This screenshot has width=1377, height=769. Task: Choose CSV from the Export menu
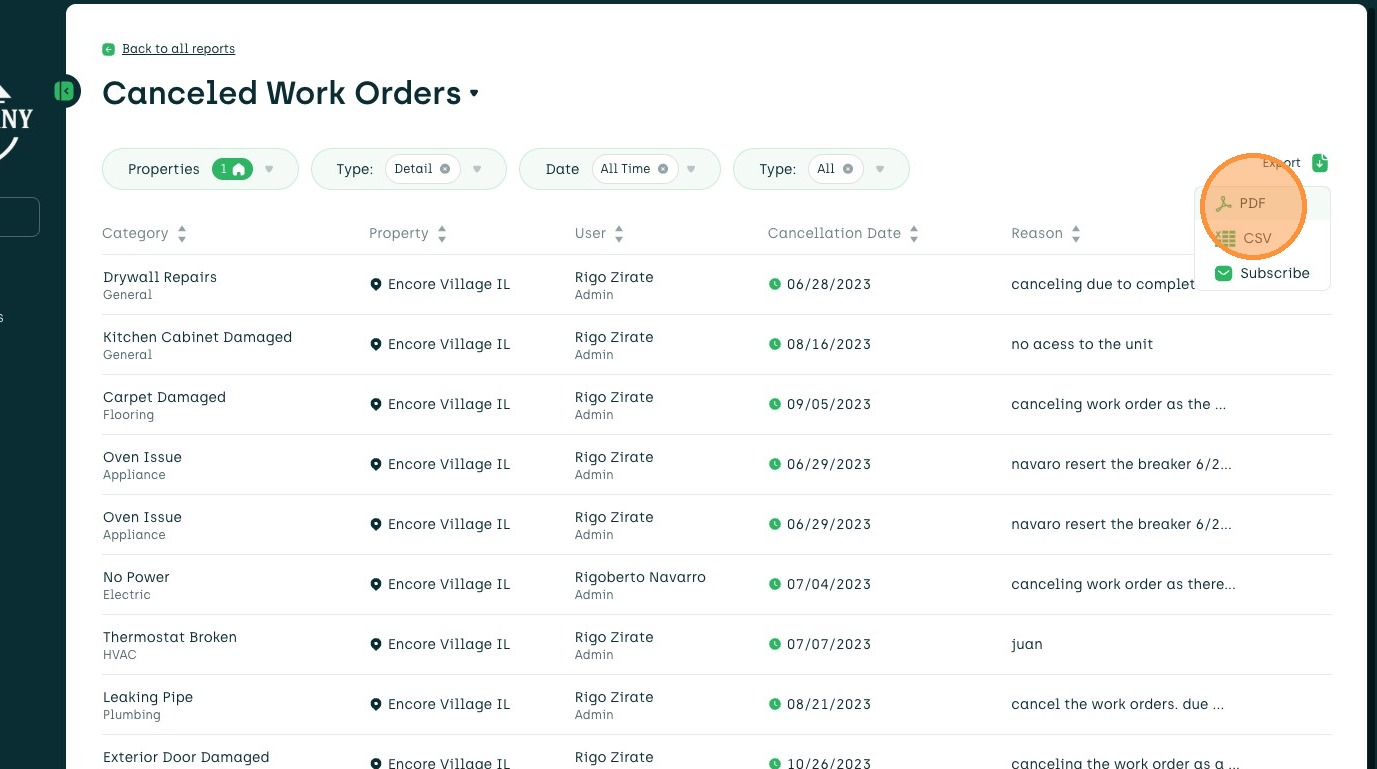pos(1262,239)
